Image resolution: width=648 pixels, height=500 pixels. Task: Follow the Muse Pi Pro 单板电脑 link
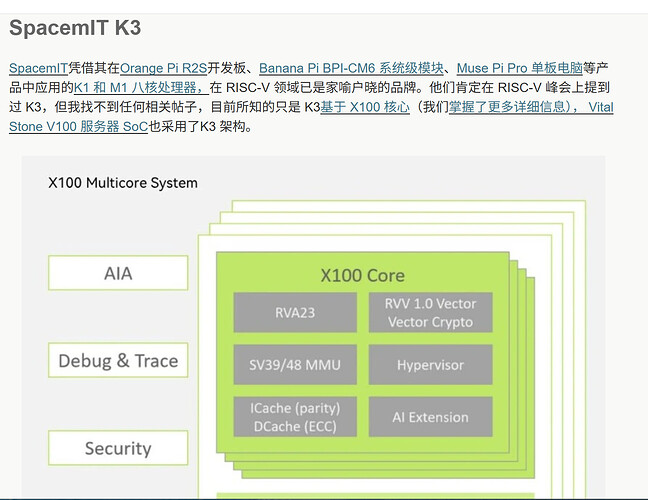(x=519, y=68)
